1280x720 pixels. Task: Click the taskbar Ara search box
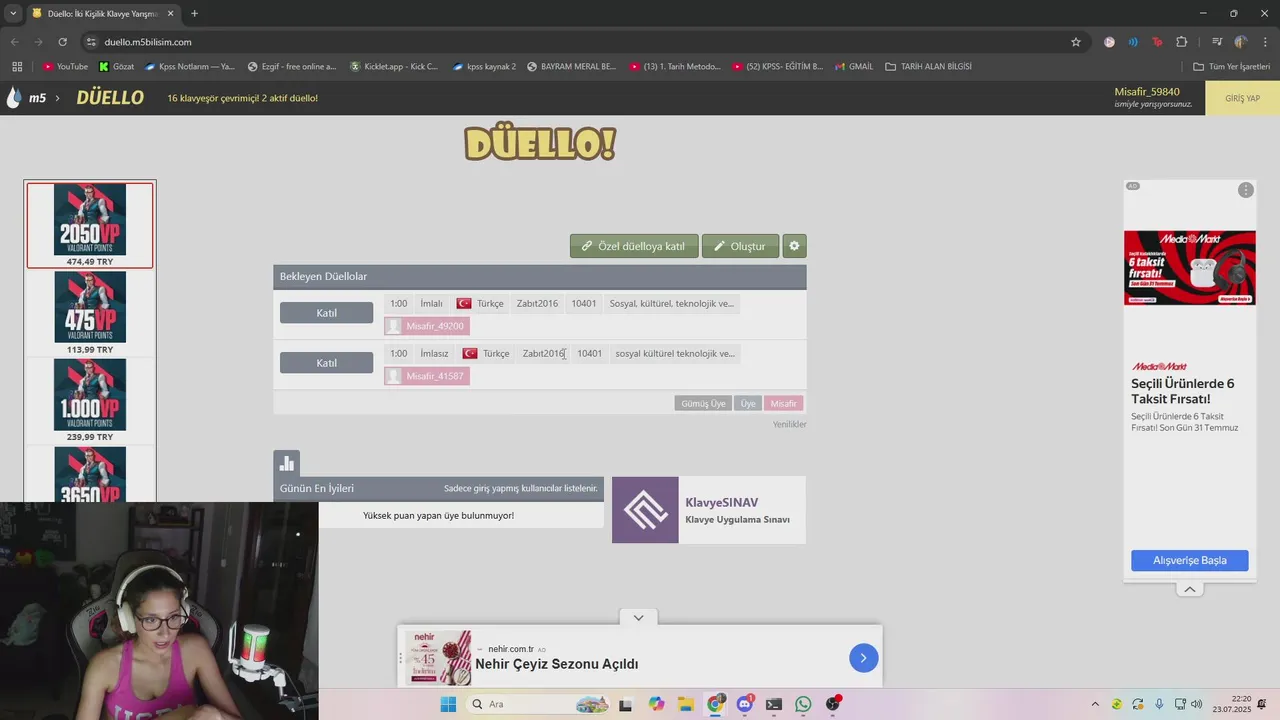pyautogui.click(x=538, y=704)
